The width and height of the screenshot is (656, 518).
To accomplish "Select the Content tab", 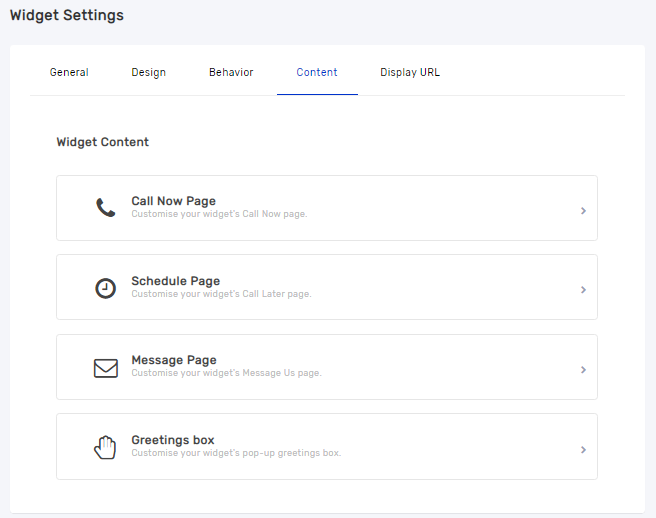I will pos(317,72).
